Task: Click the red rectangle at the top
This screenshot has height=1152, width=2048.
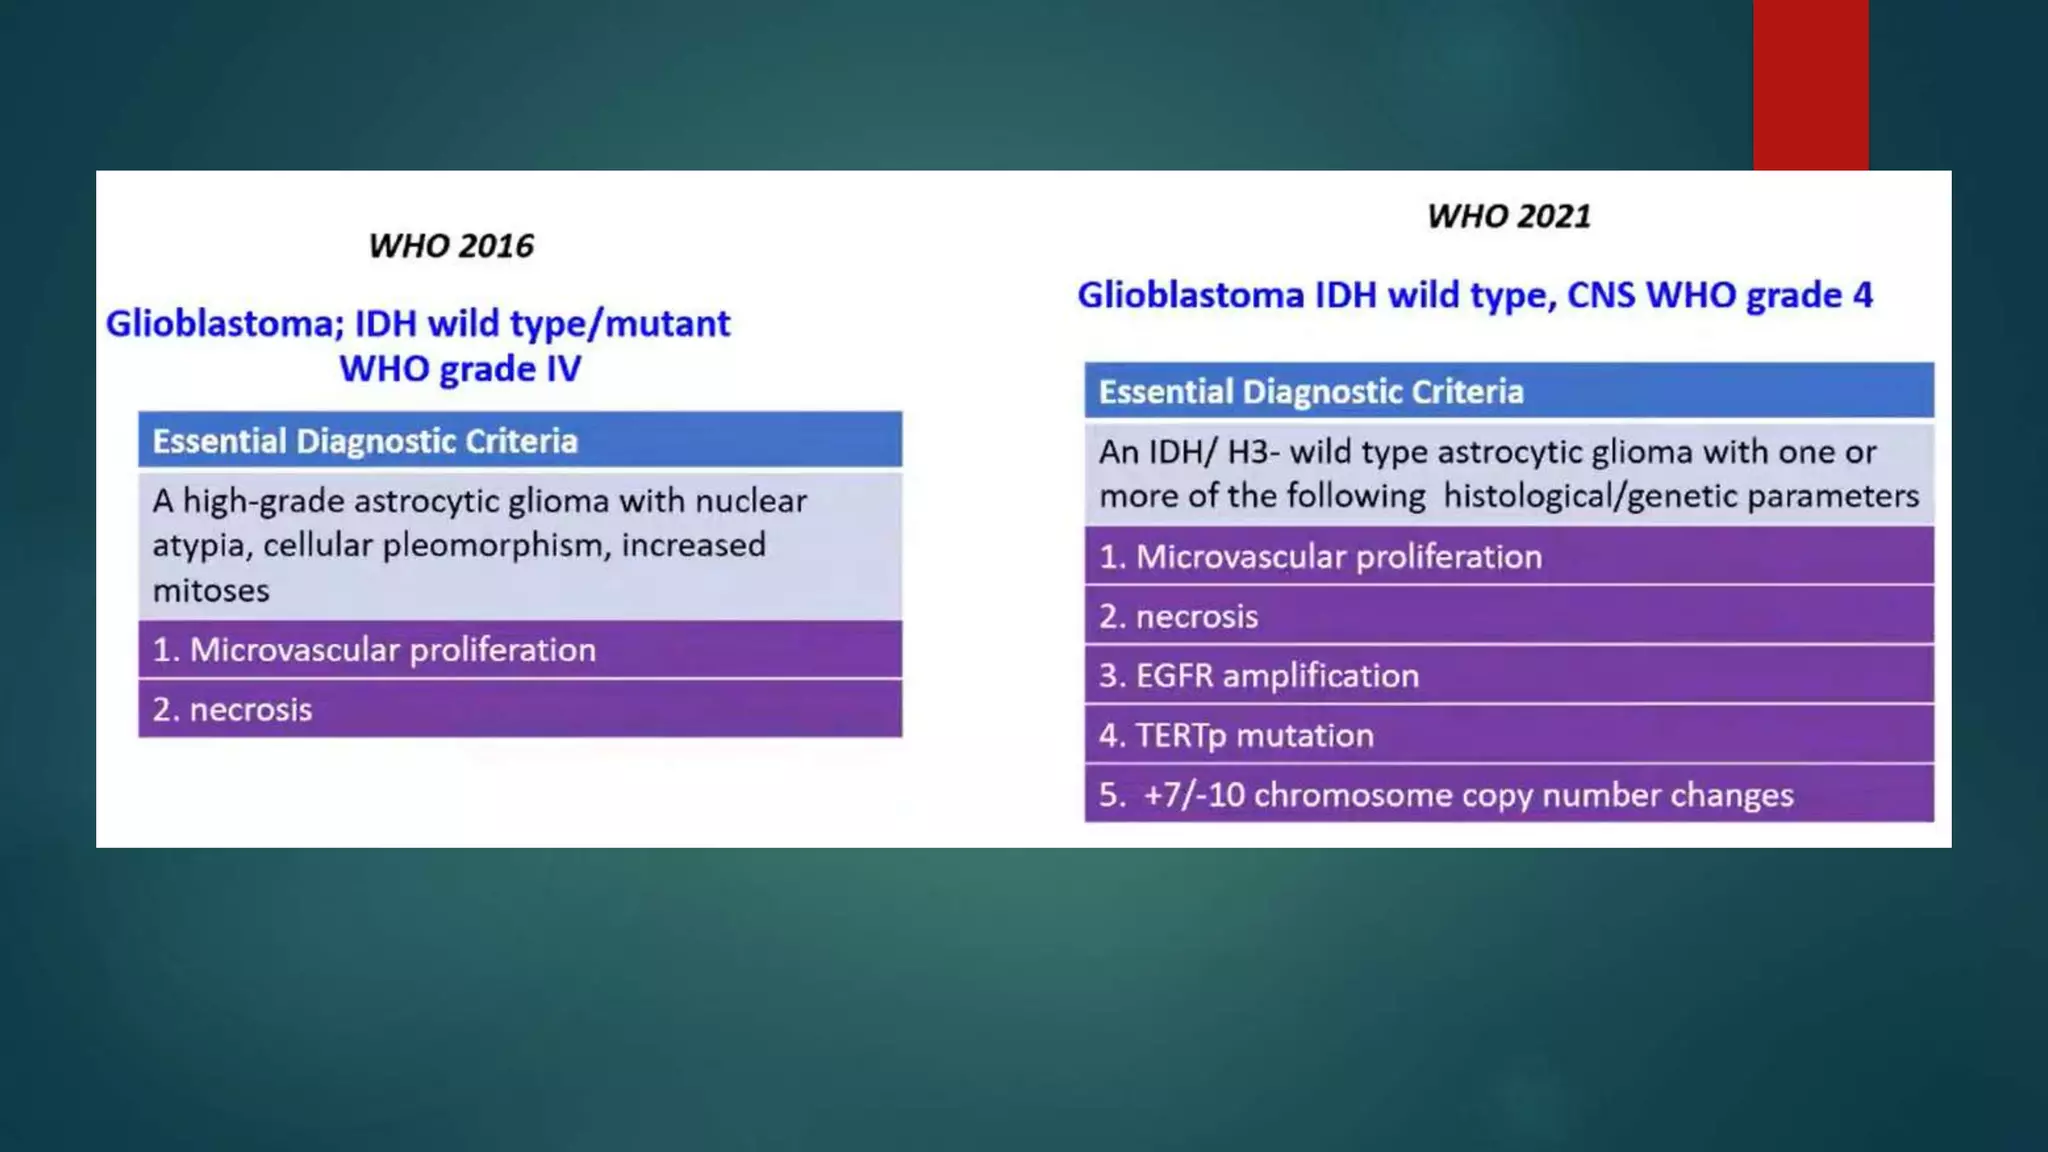Action: click(1810, 84)
